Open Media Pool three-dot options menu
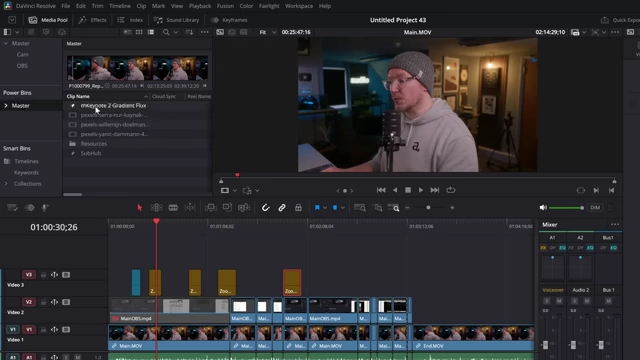The image size is (640, 360). pyautogui.click(x=204, y=32)
